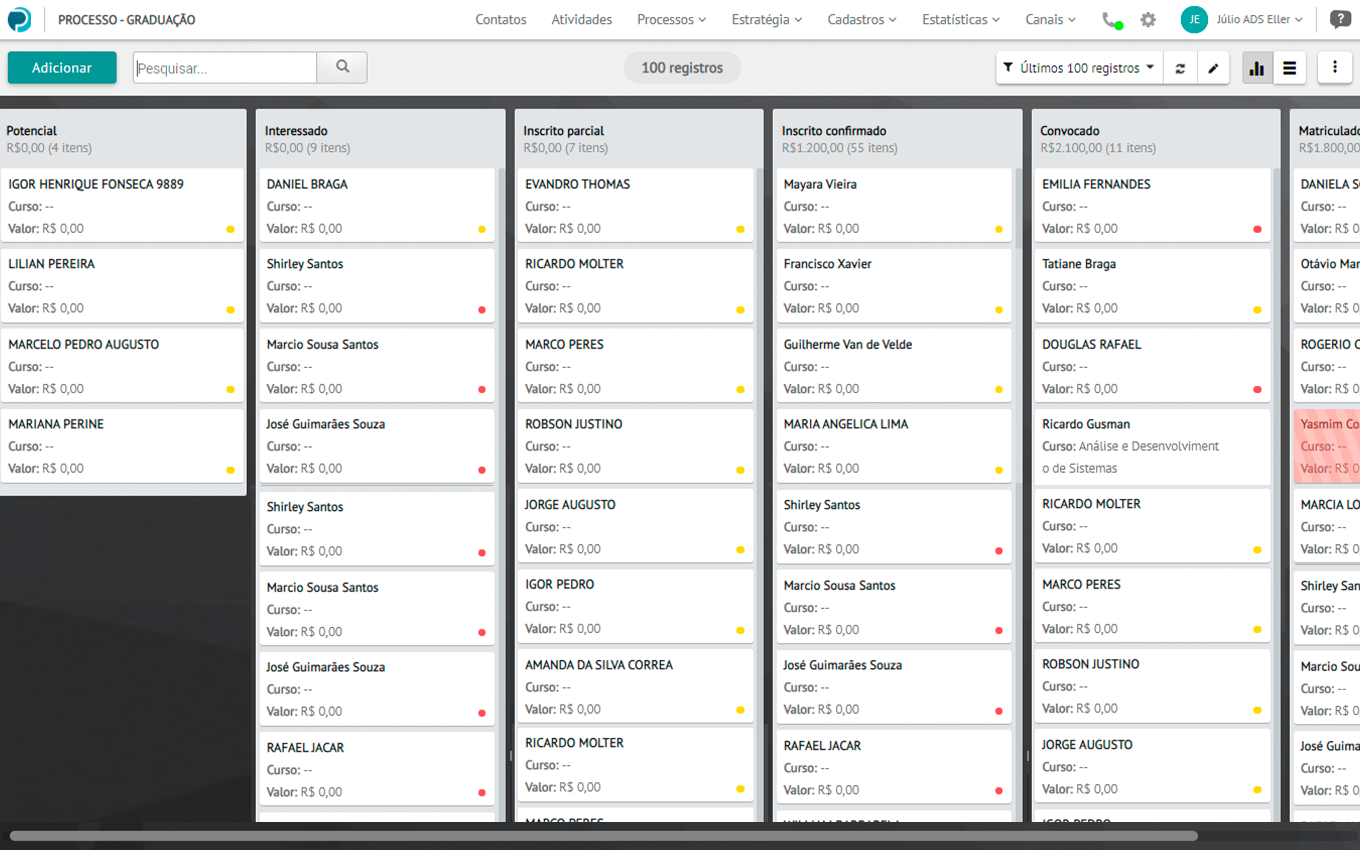Open the Júlio ADS Eller user menu

coord(1242,20)
